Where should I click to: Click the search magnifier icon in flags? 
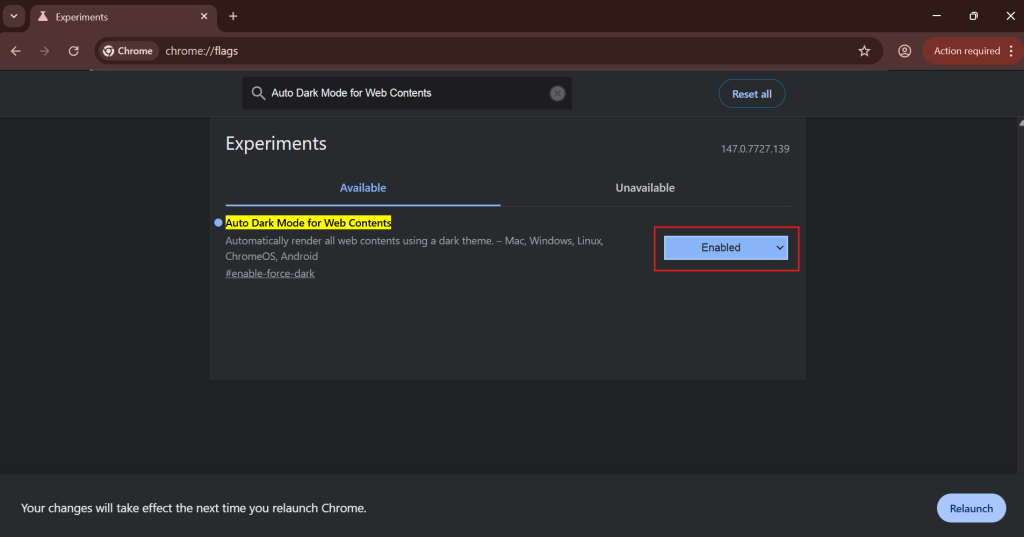(258, 93)
